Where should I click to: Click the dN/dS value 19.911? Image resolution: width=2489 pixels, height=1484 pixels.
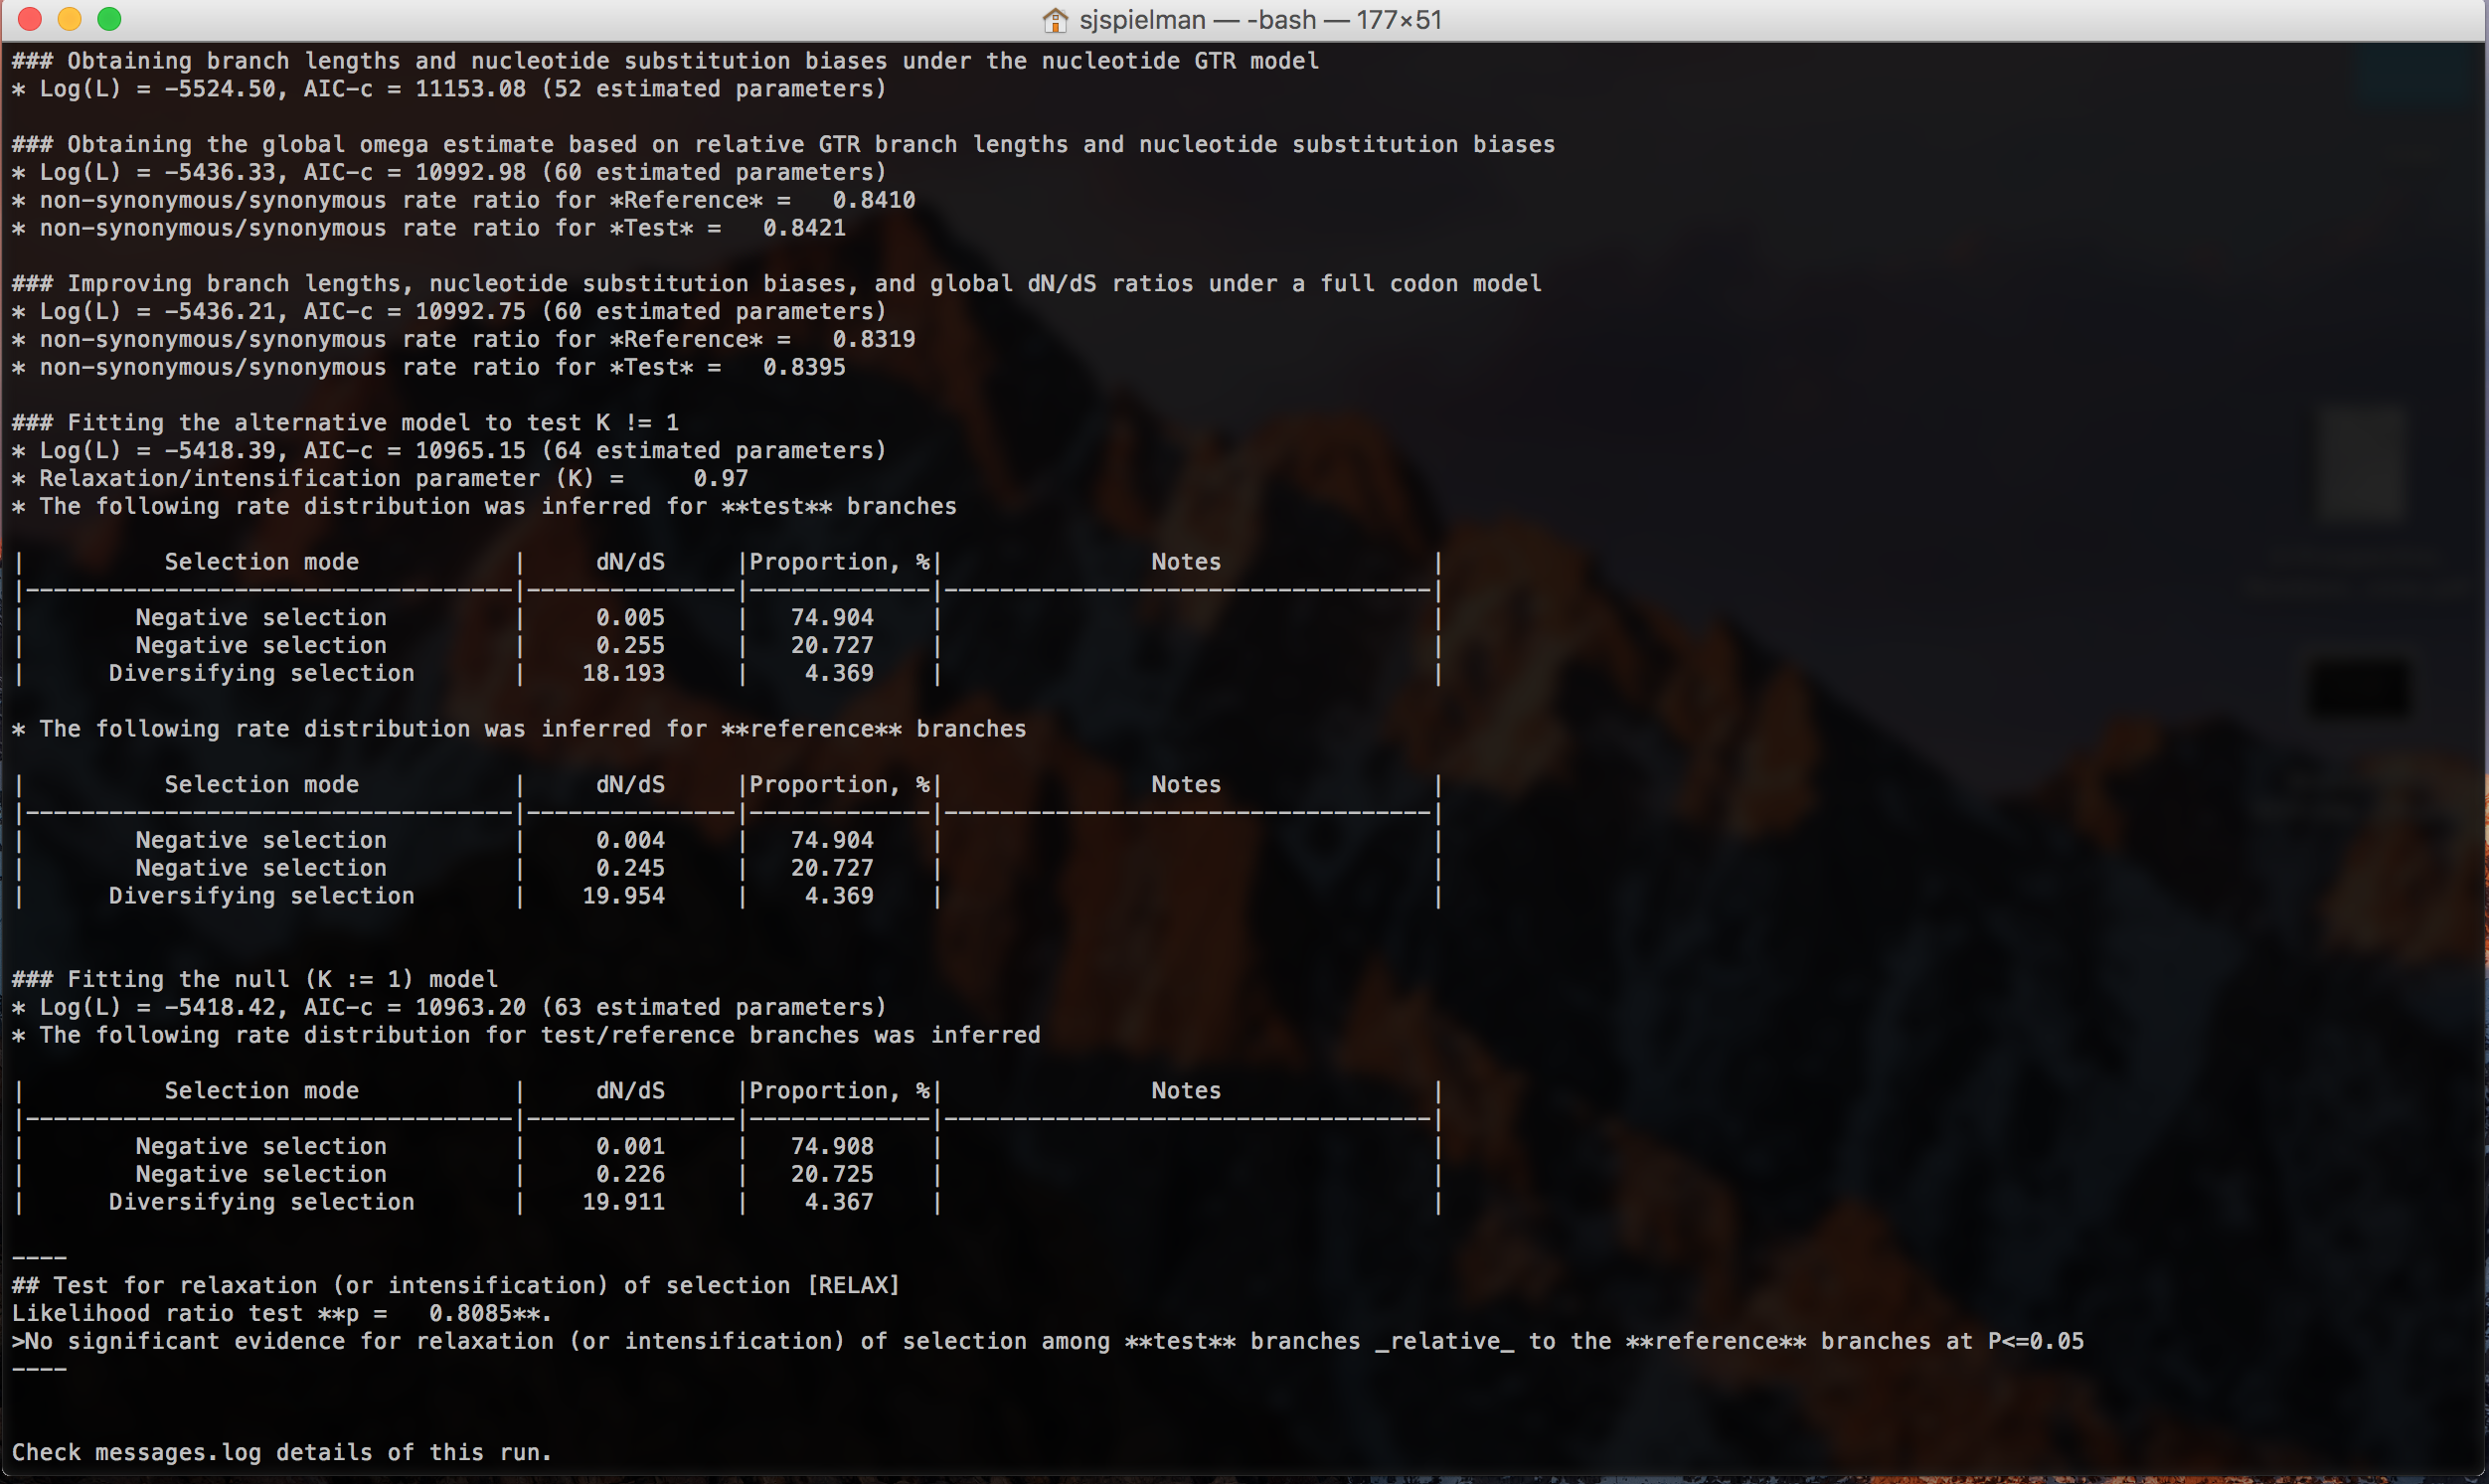(x=624, y=1202)
